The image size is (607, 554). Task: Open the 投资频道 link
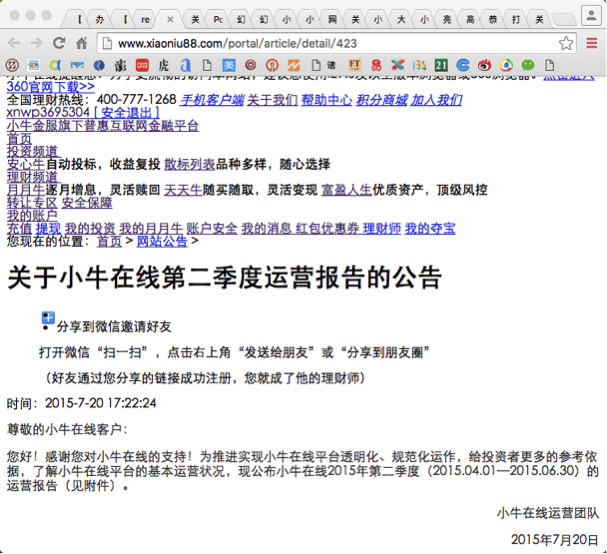tap(32, 151)
